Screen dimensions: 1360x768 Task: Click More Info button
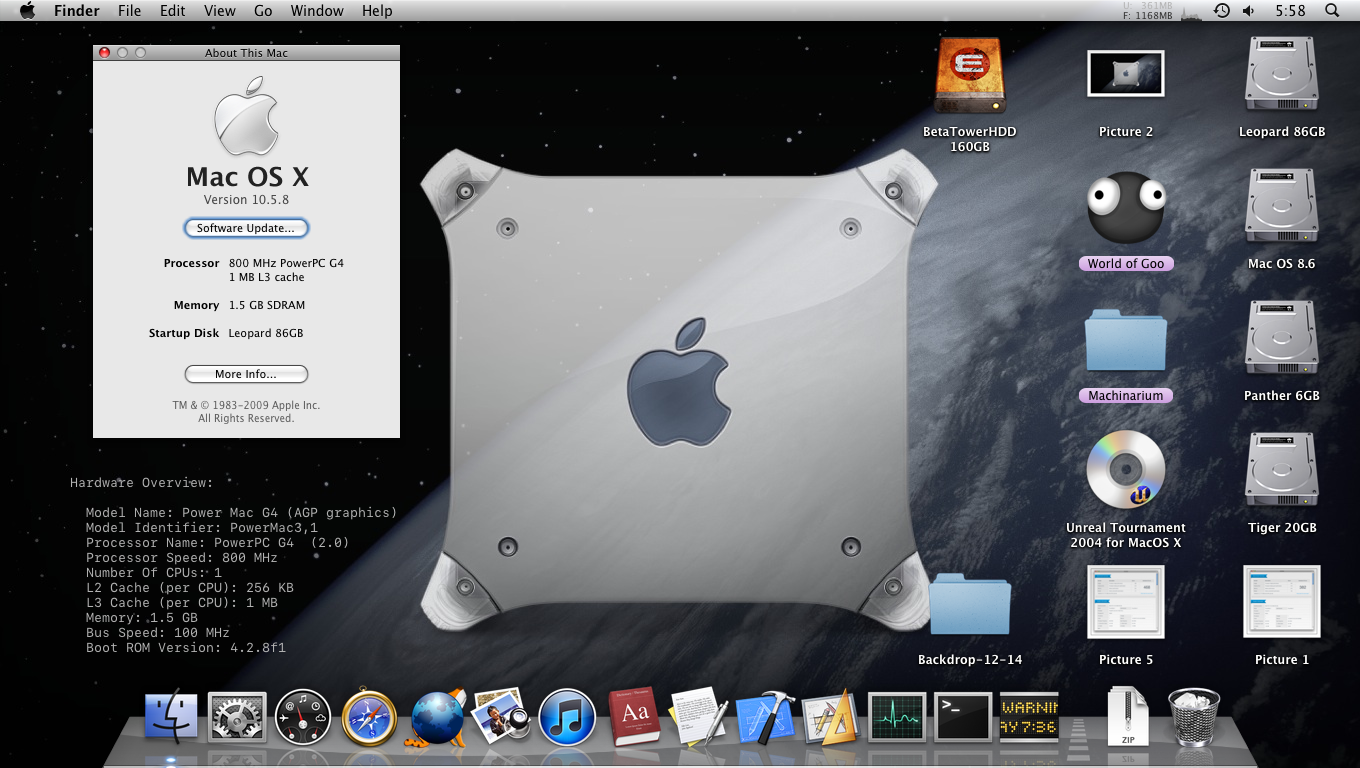(x=246, y=374)
